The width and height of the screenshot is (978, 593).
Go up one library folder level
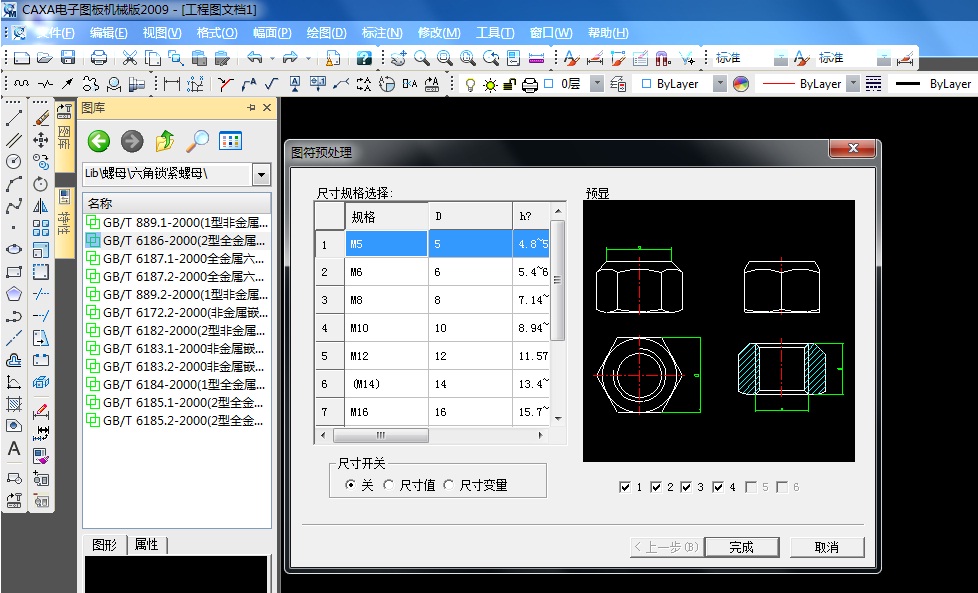point(165,142)
